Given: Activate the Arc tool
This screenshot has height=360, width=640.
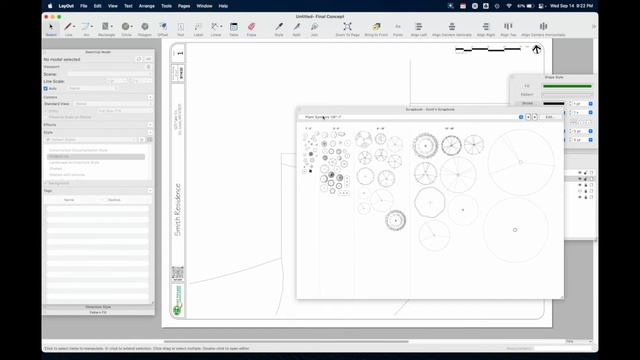Looking at the screenshot, I should [x=85, y=27].
